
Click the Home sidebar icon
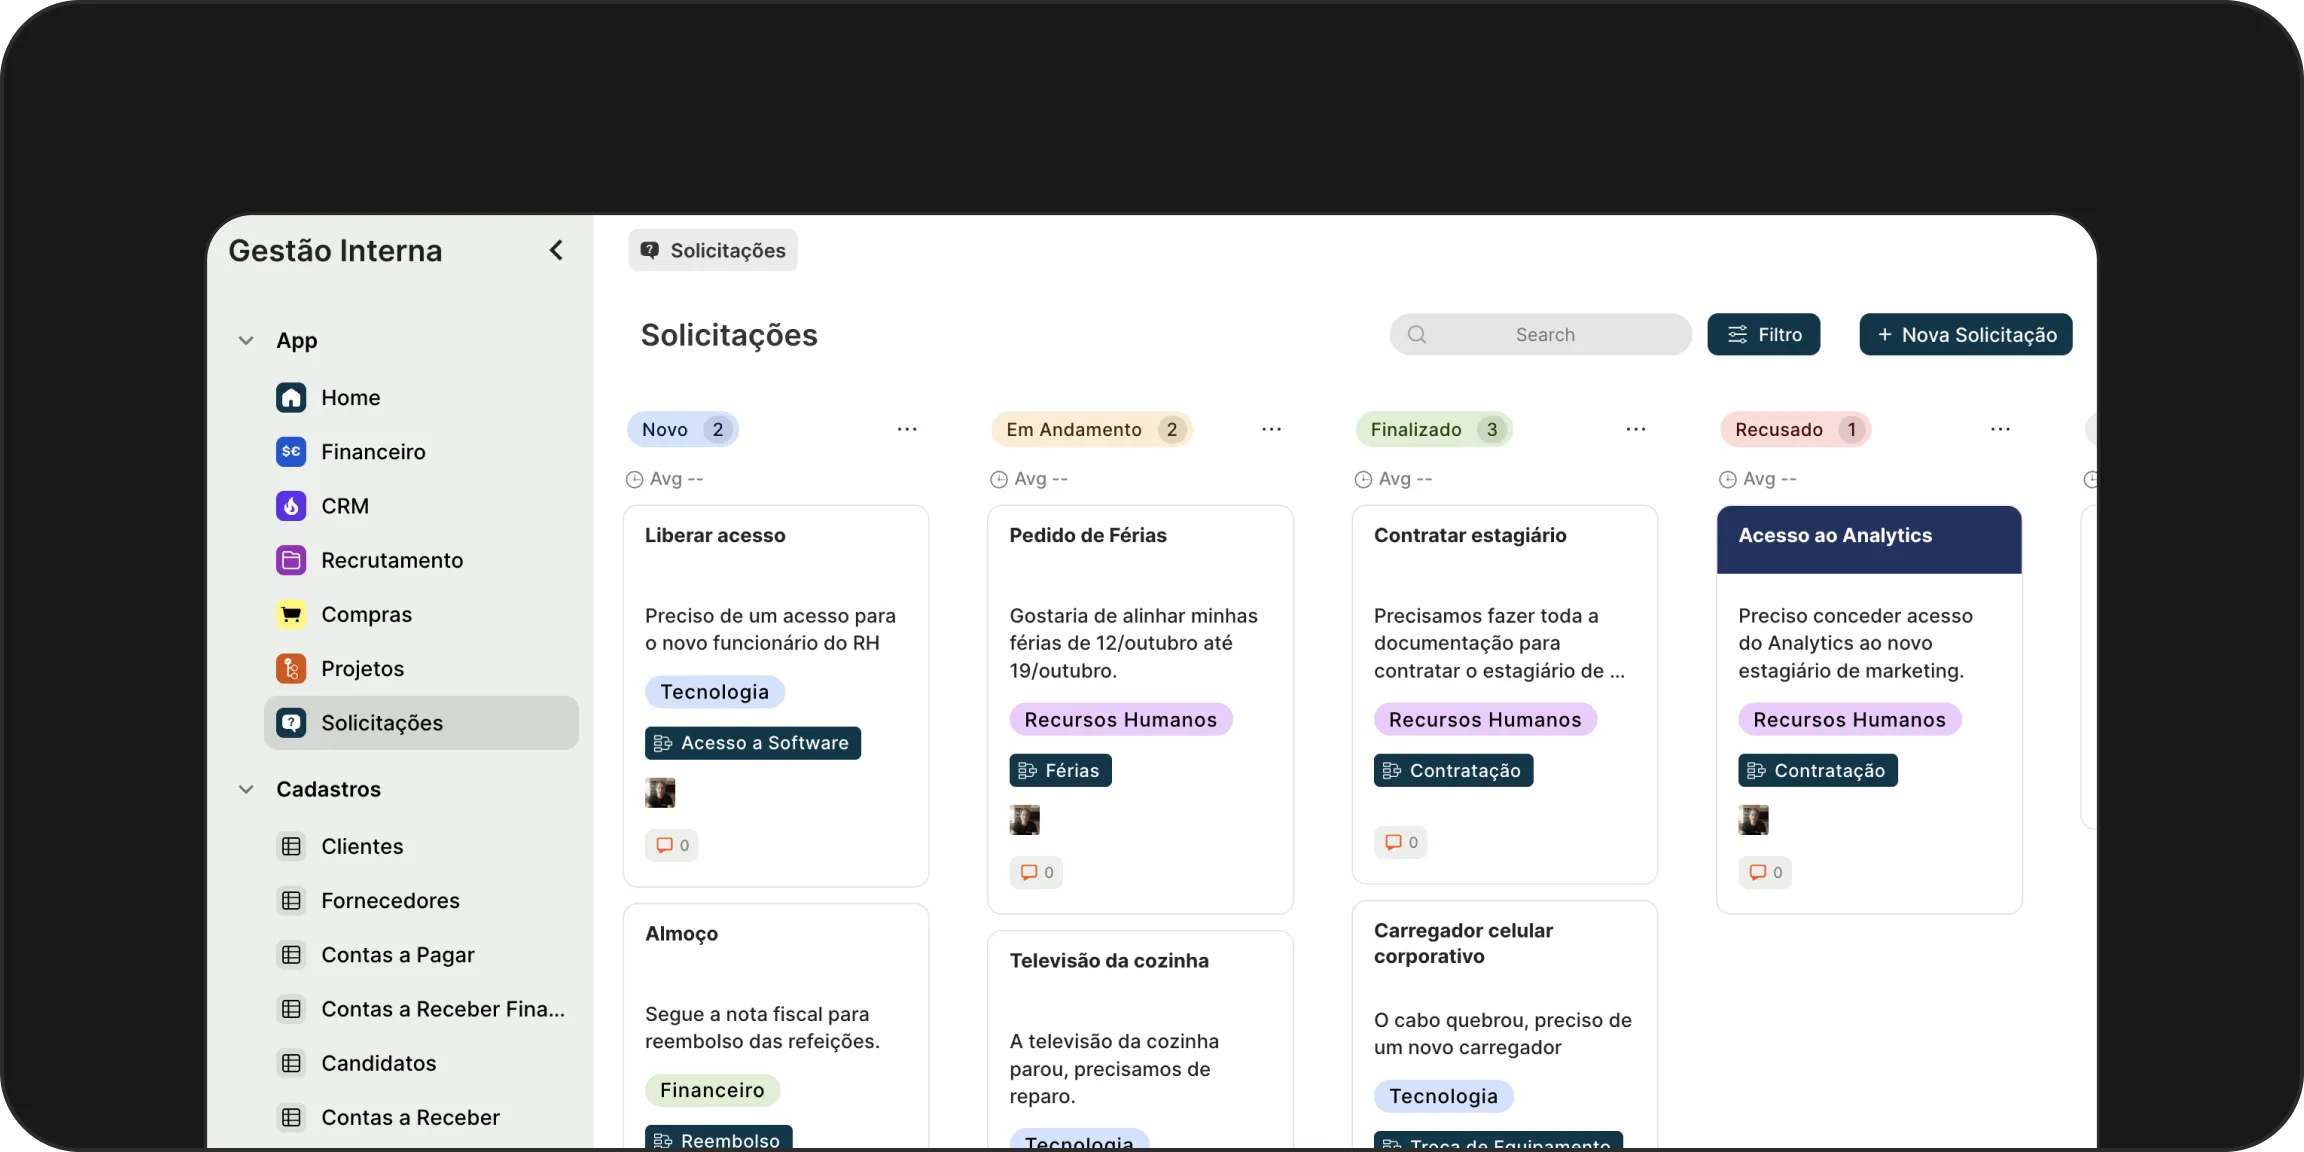tap(291, 397)
